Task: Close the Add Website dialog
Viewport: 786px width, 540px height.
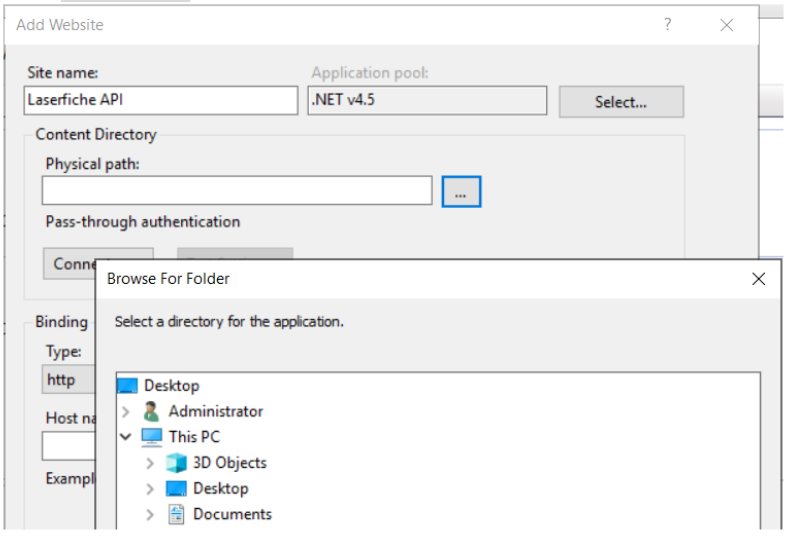Action: click(x=726, y=25)
